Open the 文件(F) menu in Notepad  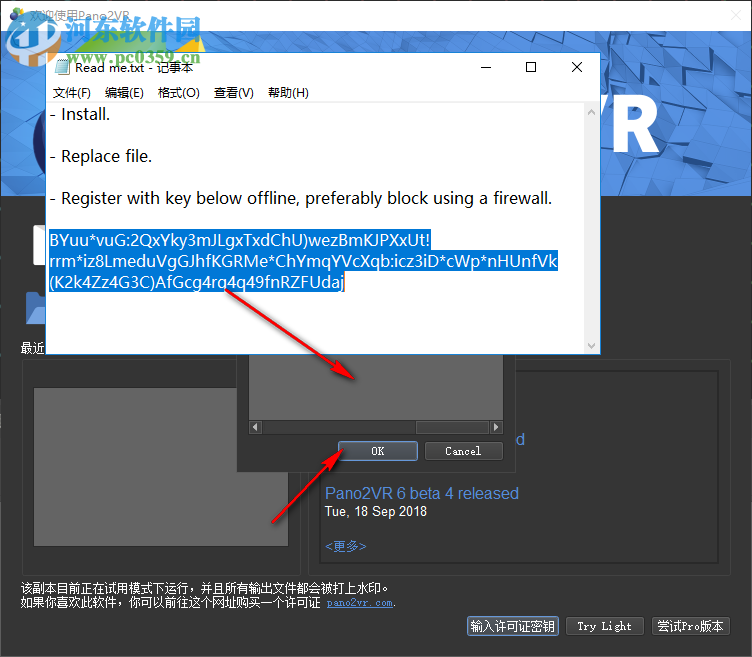coord(71,93)
